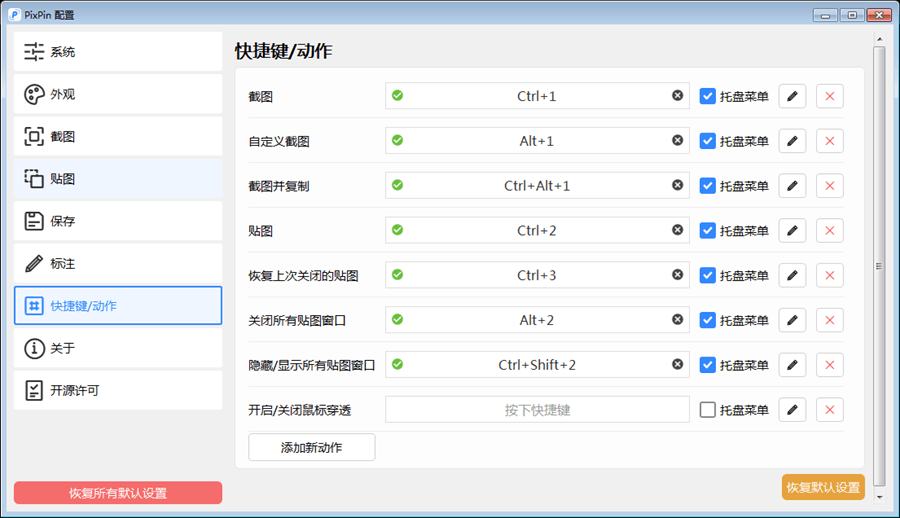Edit the 恢复上次关闭的贴图 action
This screenshot has height=518, width=900.
[792, 275]
